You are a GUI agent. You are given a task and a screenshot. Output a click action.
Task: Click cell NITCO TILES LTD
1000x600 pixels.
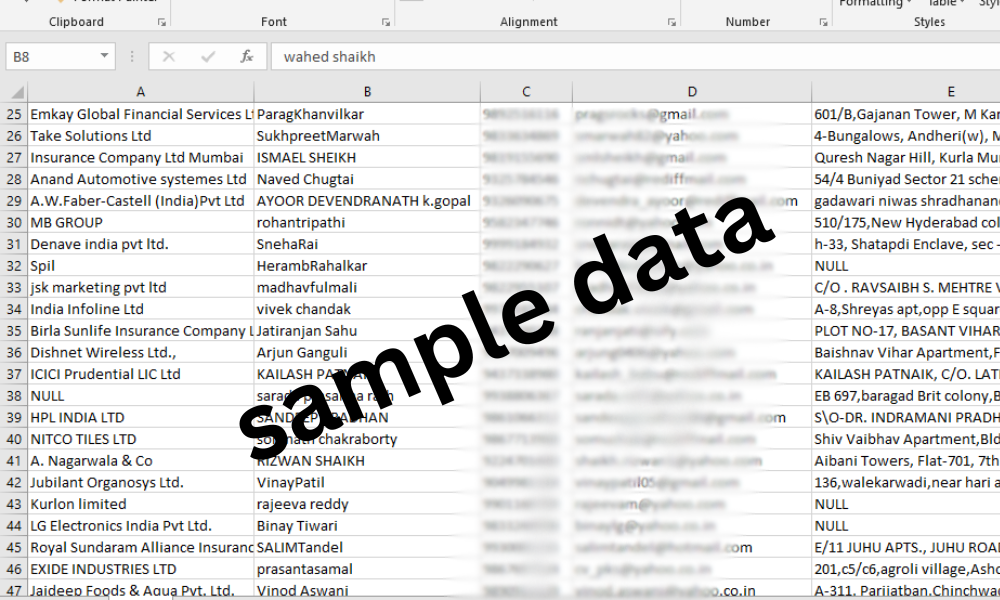pyautogui.click(x=140, y=439)
